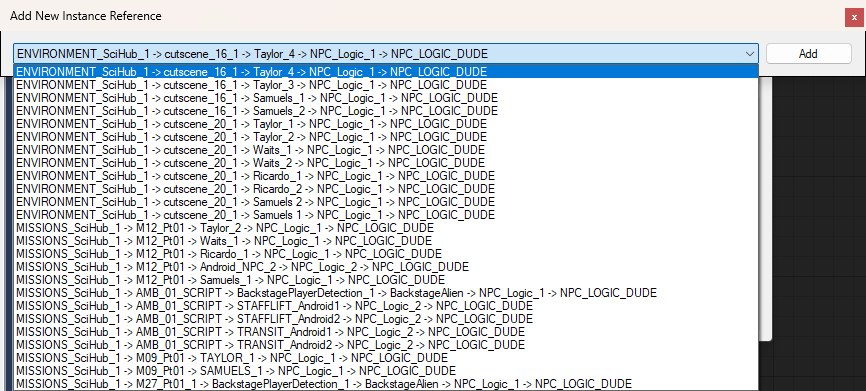The height and width of the screenshot is (391, 866).
Task: Select cutscene_20_1 Samuels 2 entry
Action: (386, 202)
